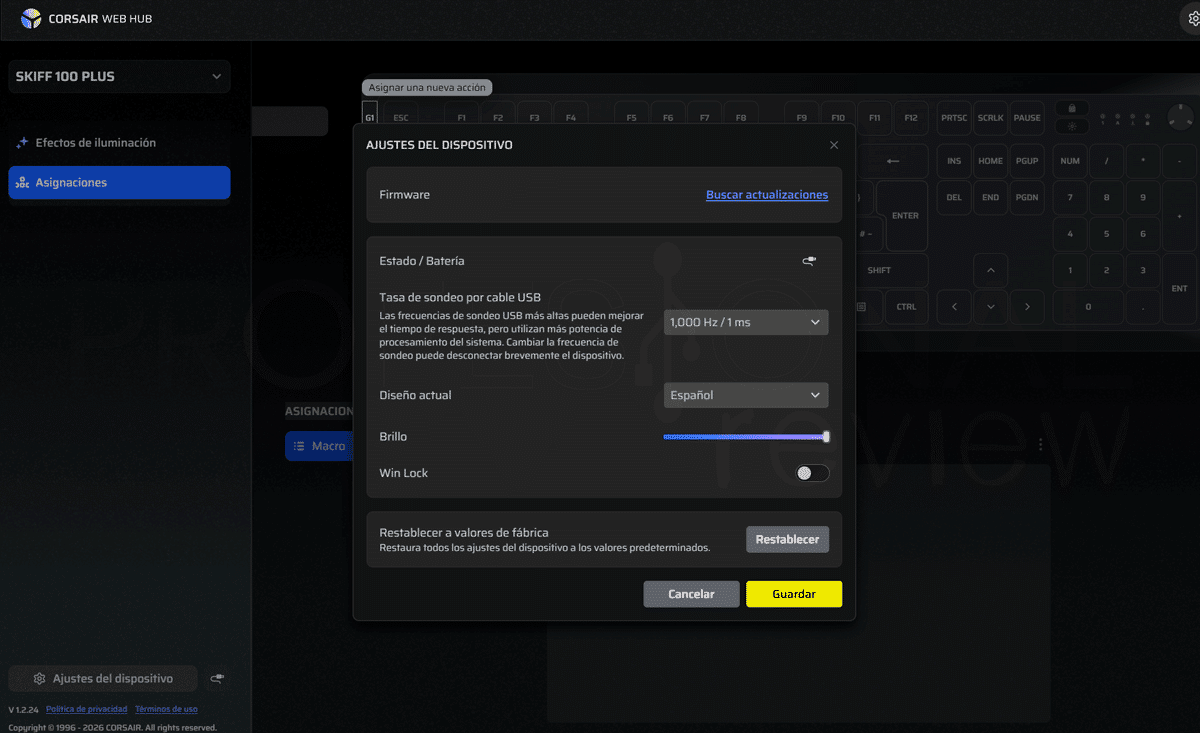Click the USB connection icon in the sidebar footer
The image size is (1200, 733).
(217, 679)
